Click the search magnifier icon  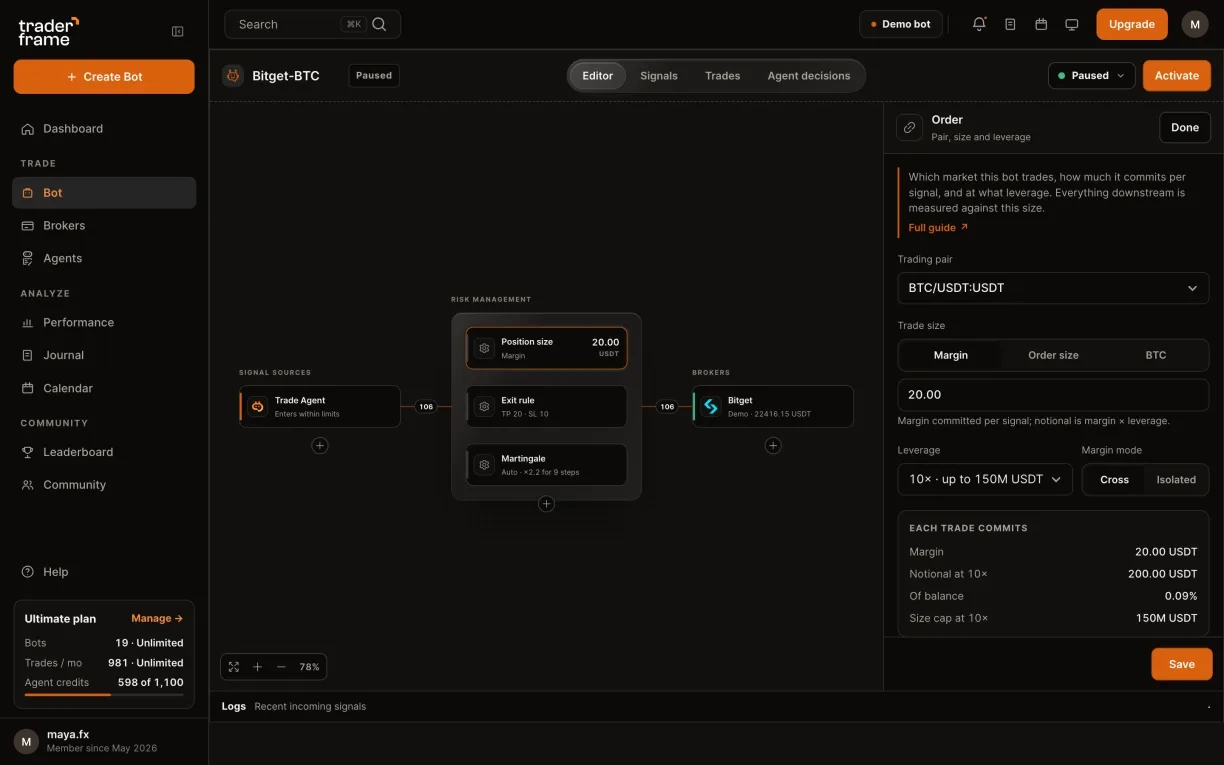point(379,24)
